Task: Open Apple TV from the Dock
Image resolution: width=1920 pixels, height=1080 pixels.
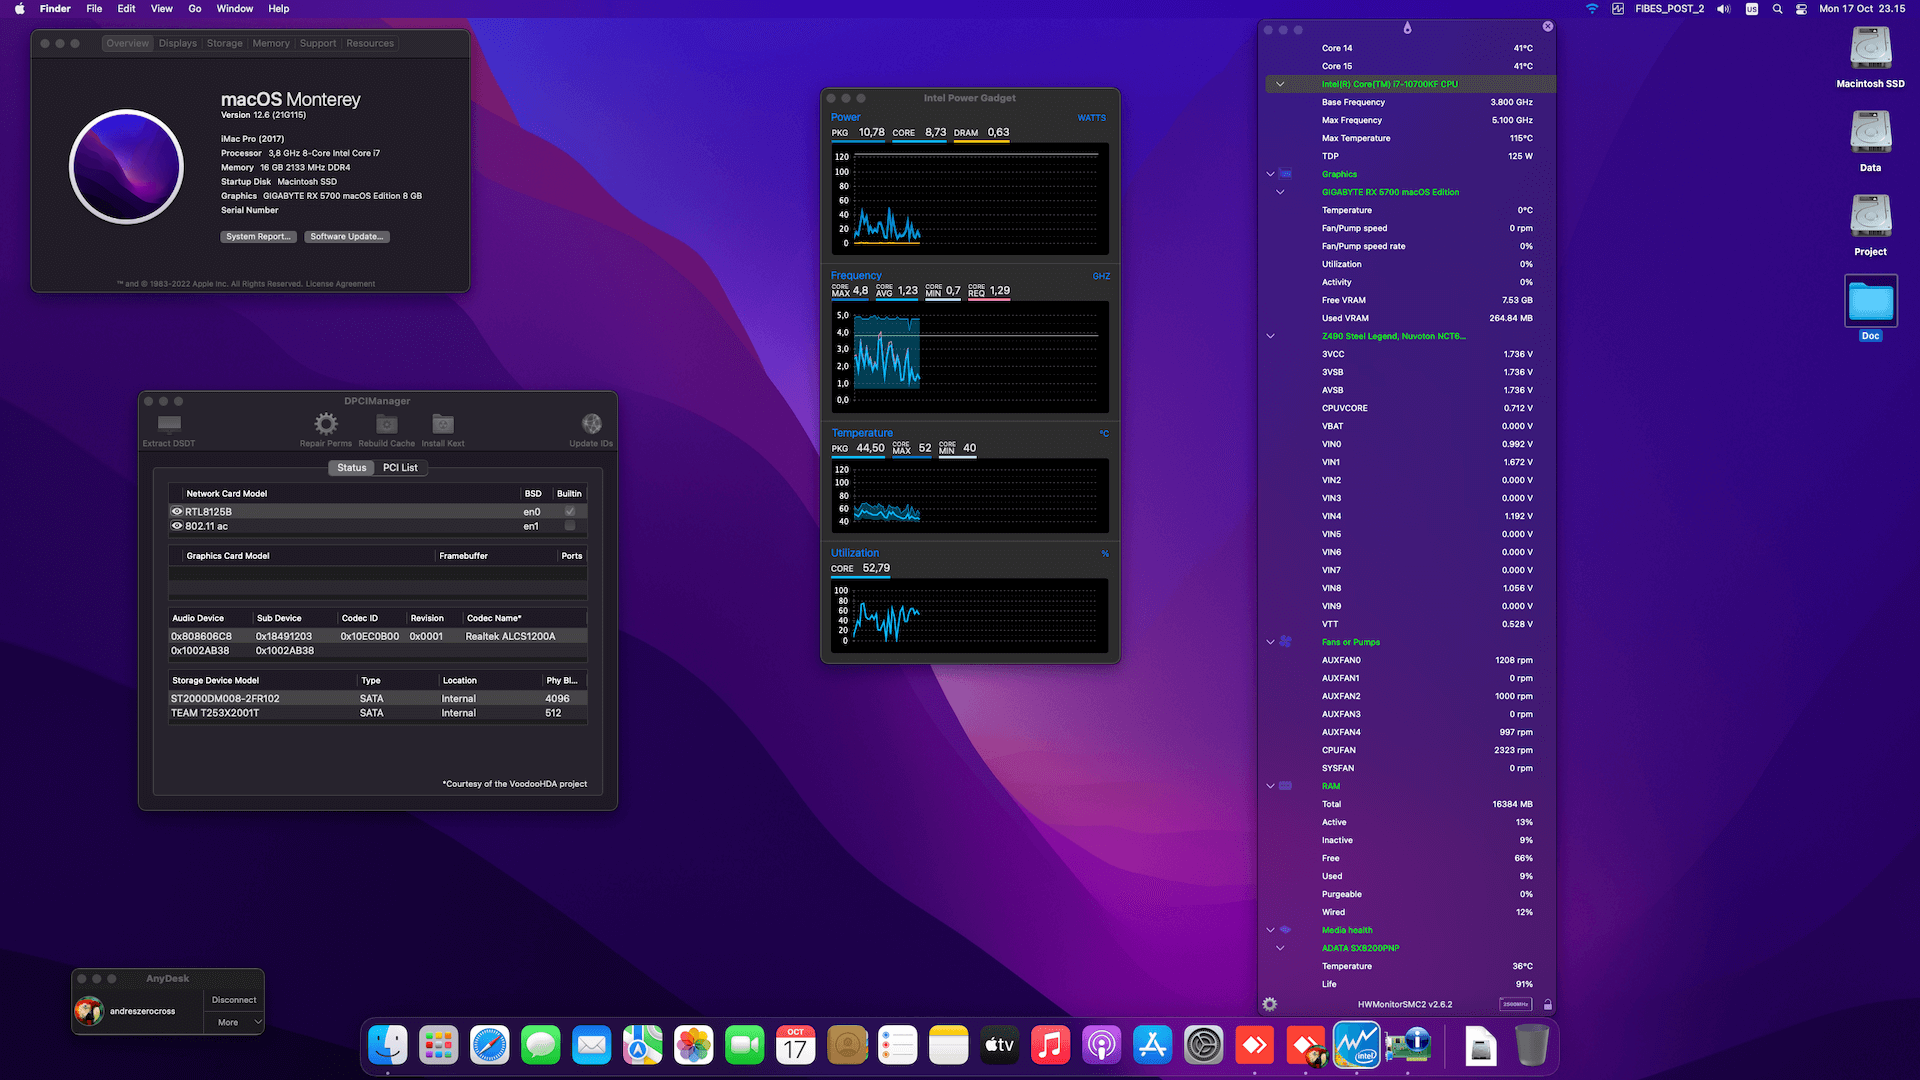Action: 999,1046
